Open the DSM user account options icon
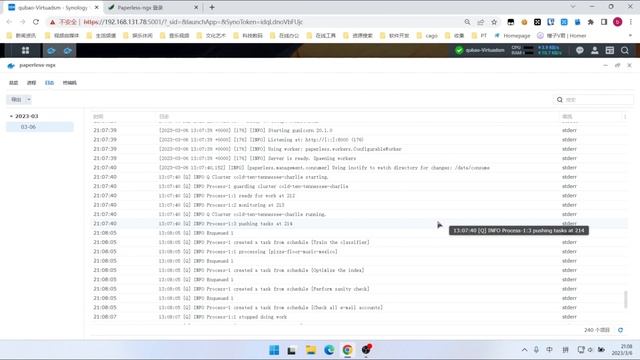 pos(595,50)
